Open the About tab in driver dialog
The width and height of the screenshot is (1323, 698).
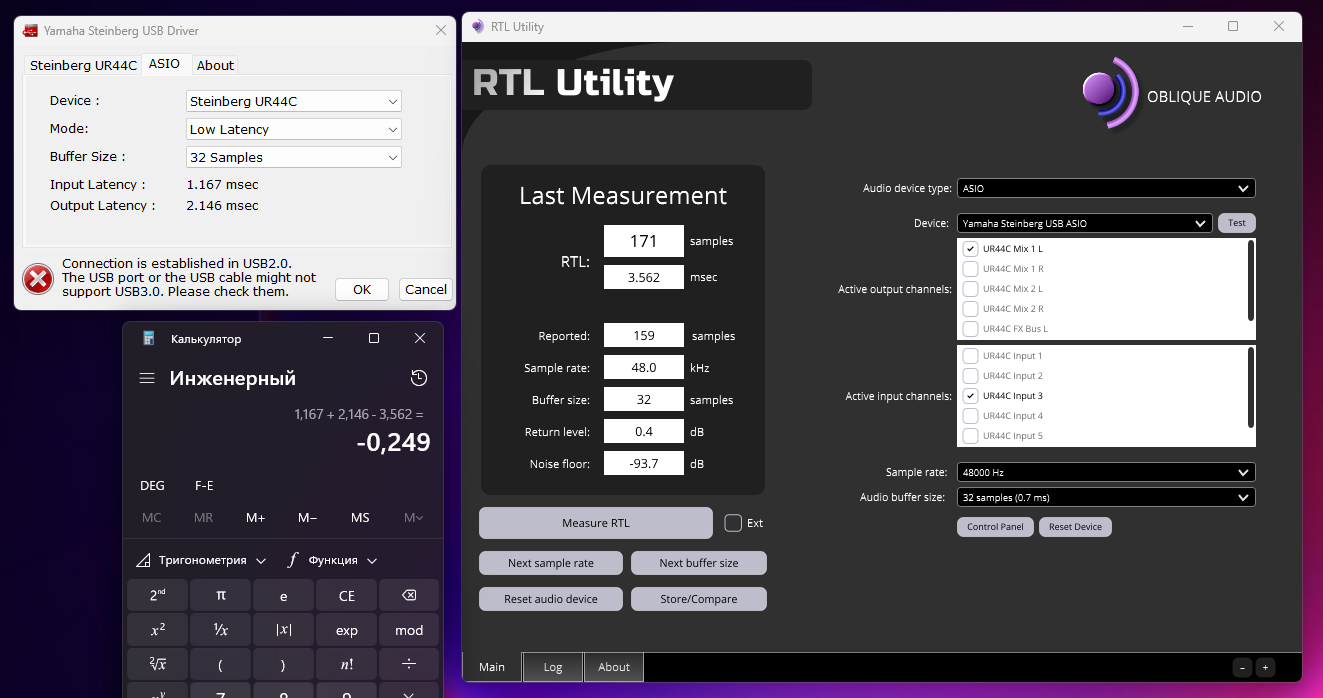coord(215,65)
